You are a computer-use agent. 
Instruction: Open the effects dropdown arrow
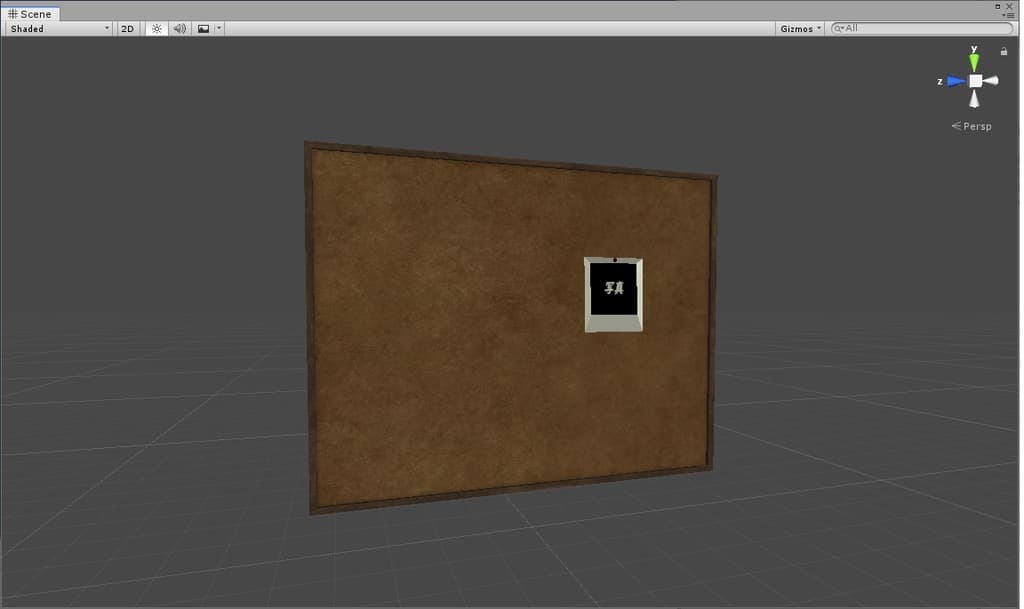219,29
